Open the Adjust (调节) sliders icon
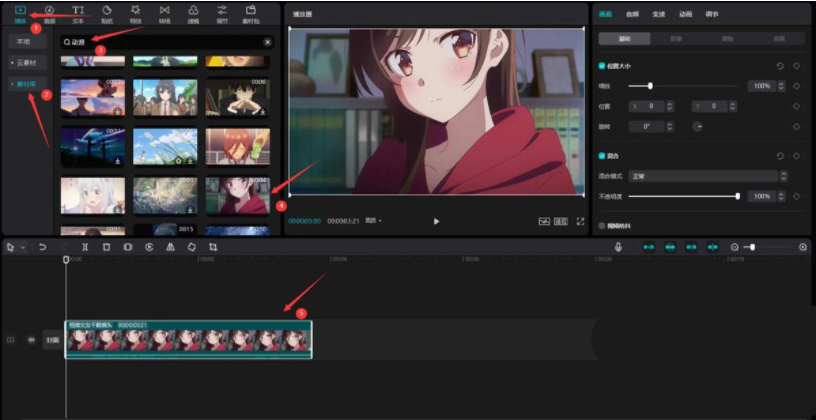The width and height of the screenshot is (816, 420). 222,10
